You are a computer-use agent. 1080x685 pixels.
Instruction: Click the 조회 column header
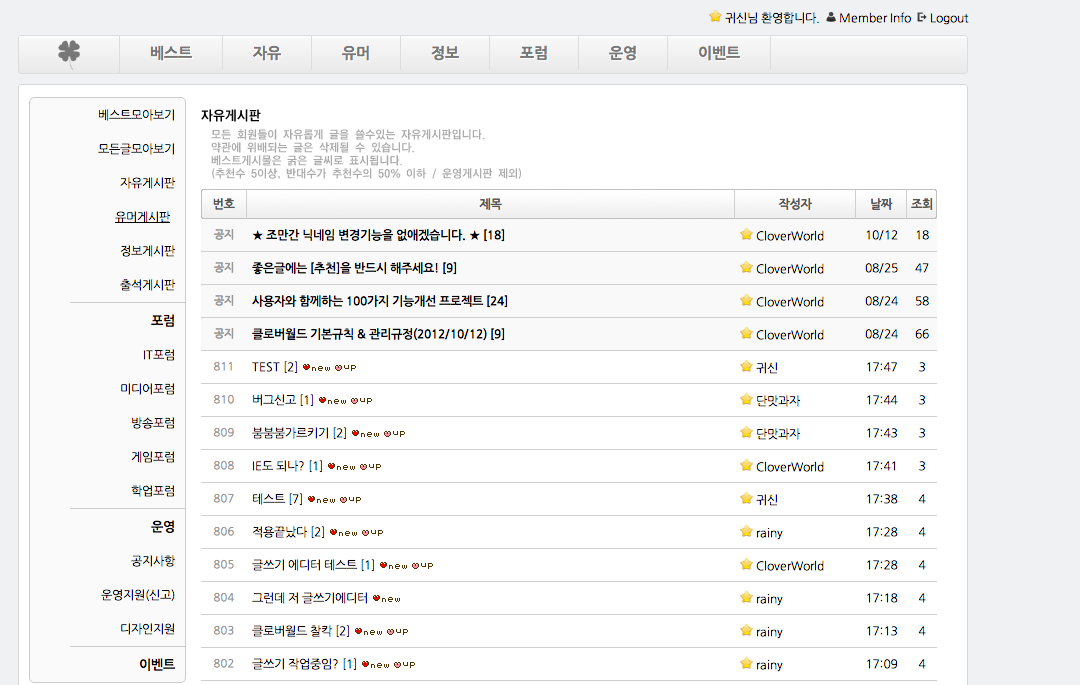(x=921, y=204)
